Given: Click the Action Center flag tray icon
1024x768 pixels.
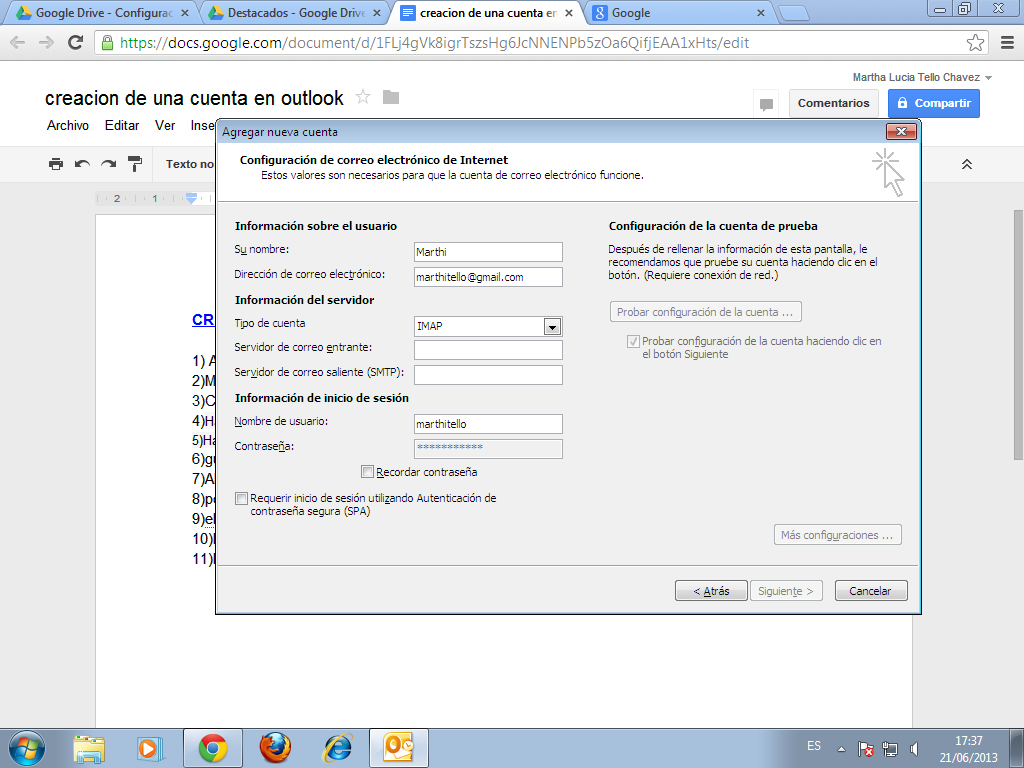Looking at the screenshot, I should pyautogui.click(x=866, y=749).
